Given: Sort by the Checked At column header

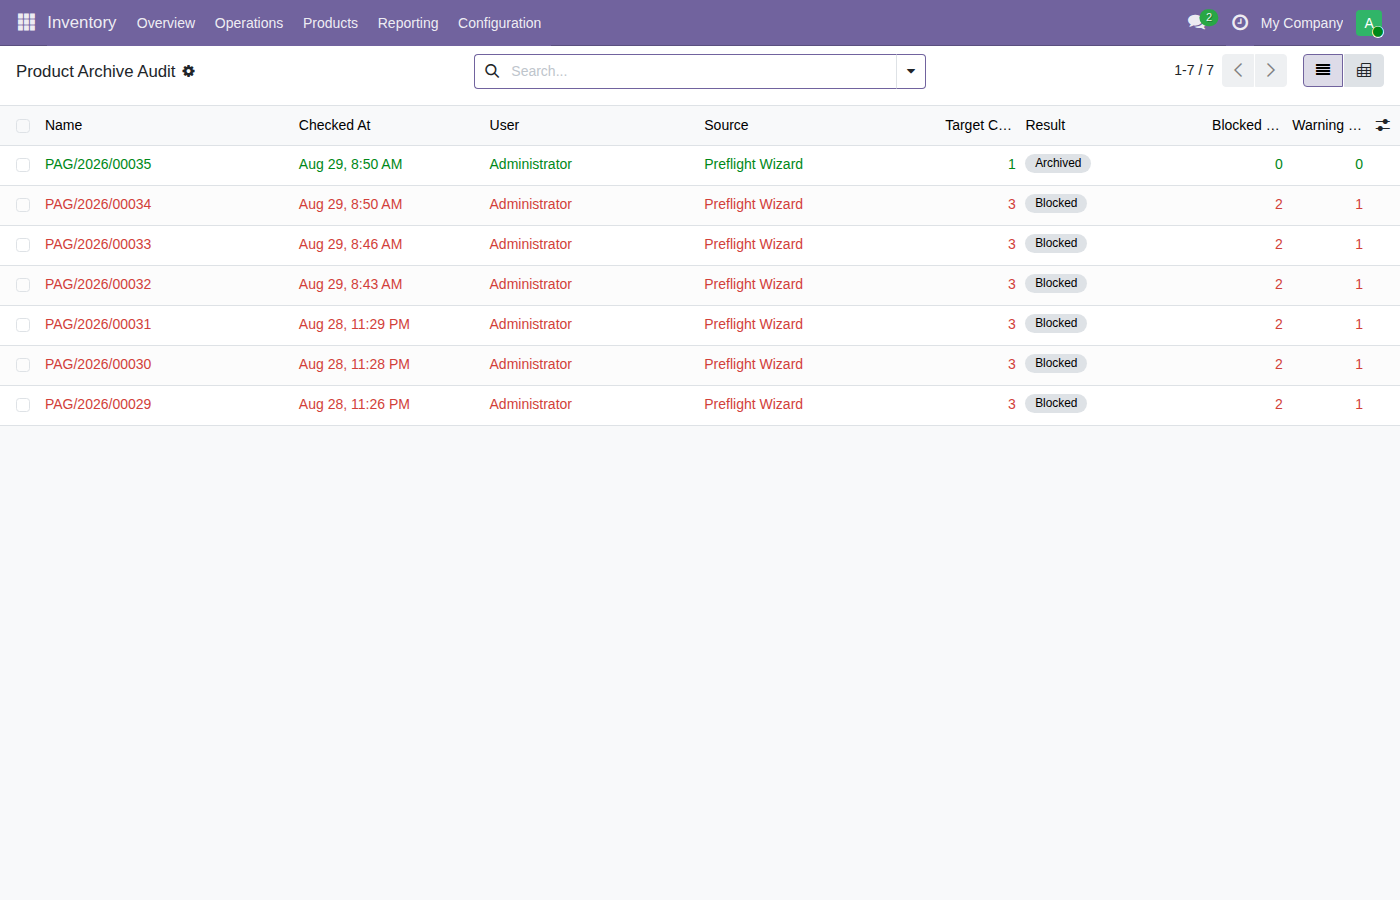Looking at the screenshot, I should point(335,125).
